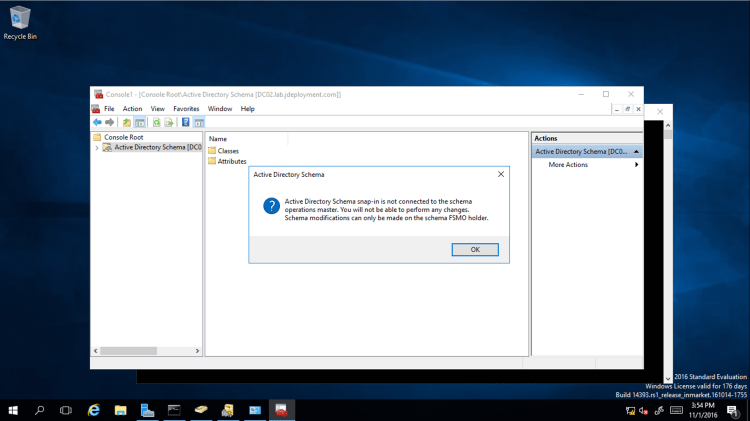The height and width of the screenshot is (421, 750).
Task: Expand the More Actions submenu arrow
Action: click(636, 164)
